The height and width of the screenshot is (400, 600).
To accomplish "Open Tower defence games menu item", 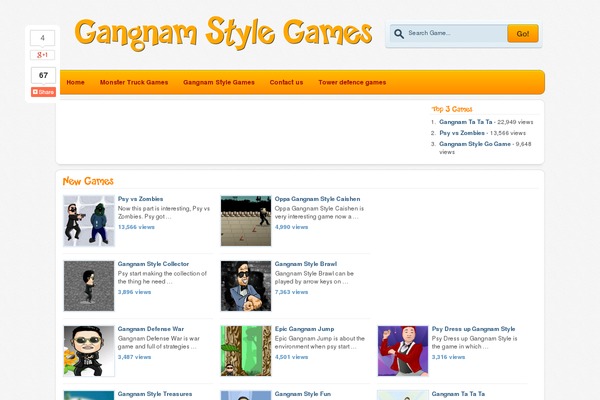I will (x=352, y=82).
